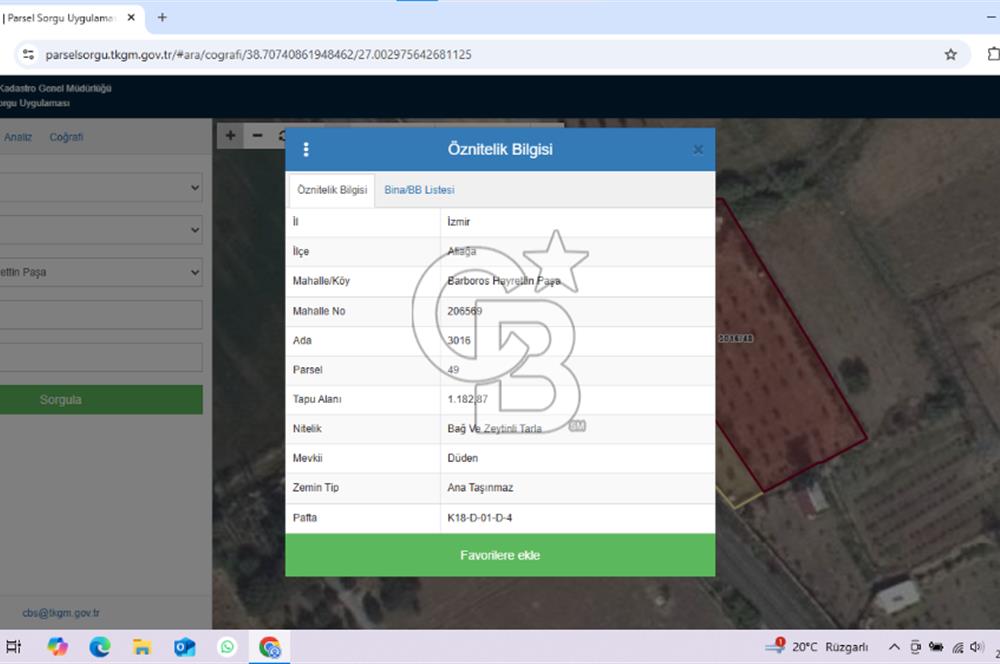Focus the second empty sidebar input field

[x=101, y=357]
